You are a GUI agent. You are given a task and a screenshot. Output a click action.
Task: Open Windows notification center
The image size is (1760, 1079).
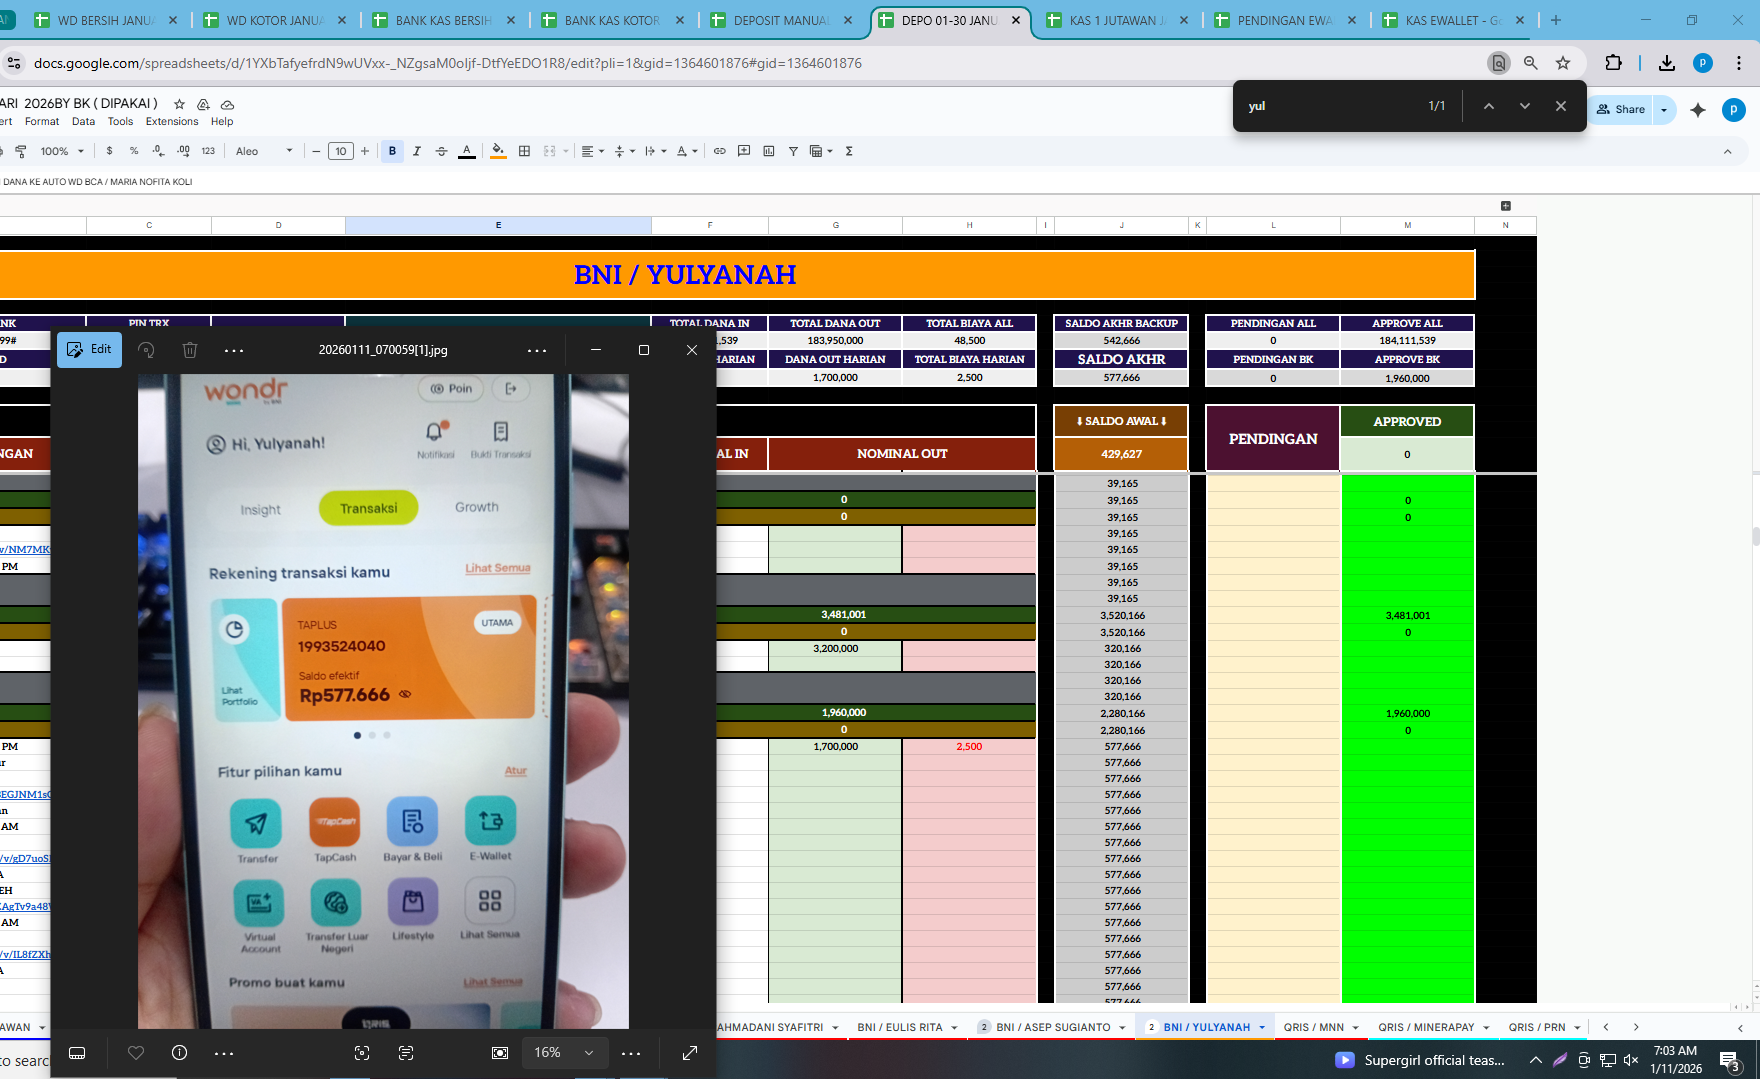[x=1729, y=1060]
